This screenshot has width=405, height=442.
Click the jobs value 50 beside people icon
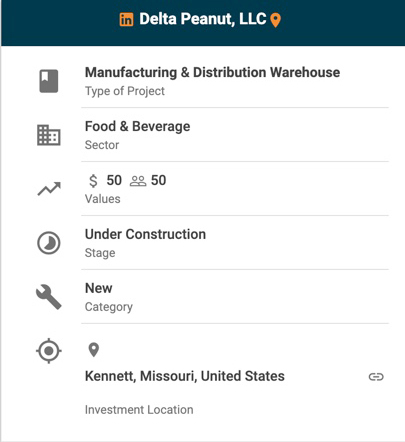158,180
